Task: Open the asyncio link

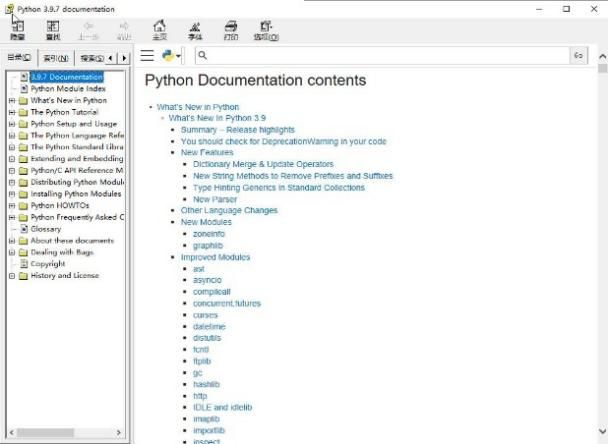Action: pyautogui.click(x=207, y=280)
